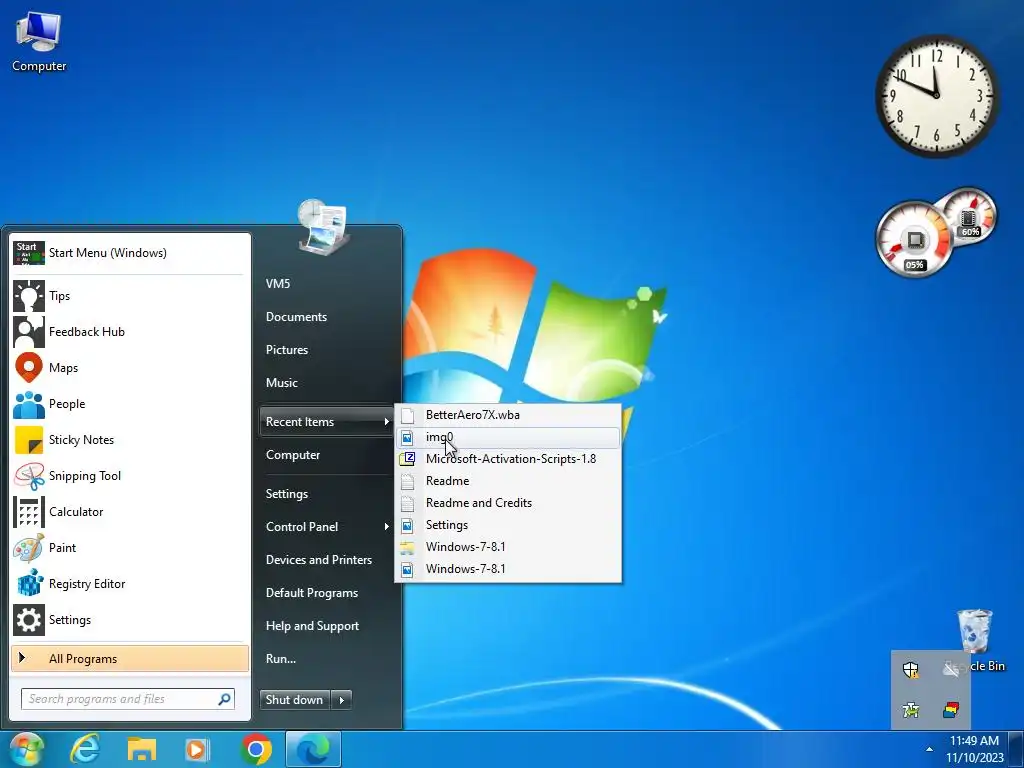Show hidden icons with the tray arrow
The image size is (1024, 768).
929,749
